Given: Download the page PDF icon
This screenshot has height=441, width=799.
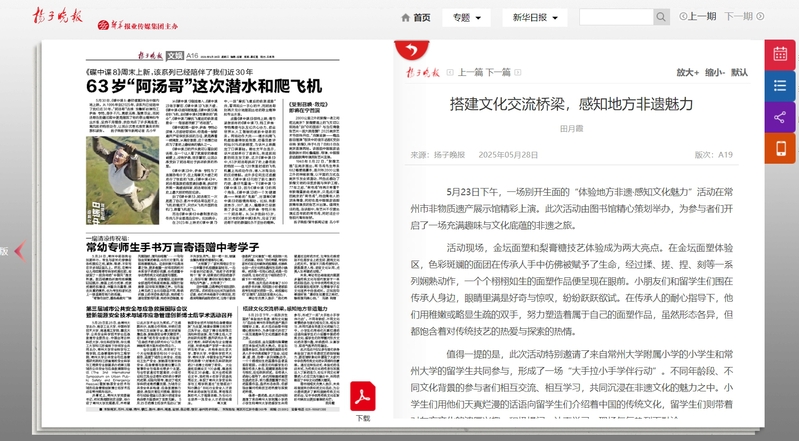Looking at the screenshot, I should (363, 397).
